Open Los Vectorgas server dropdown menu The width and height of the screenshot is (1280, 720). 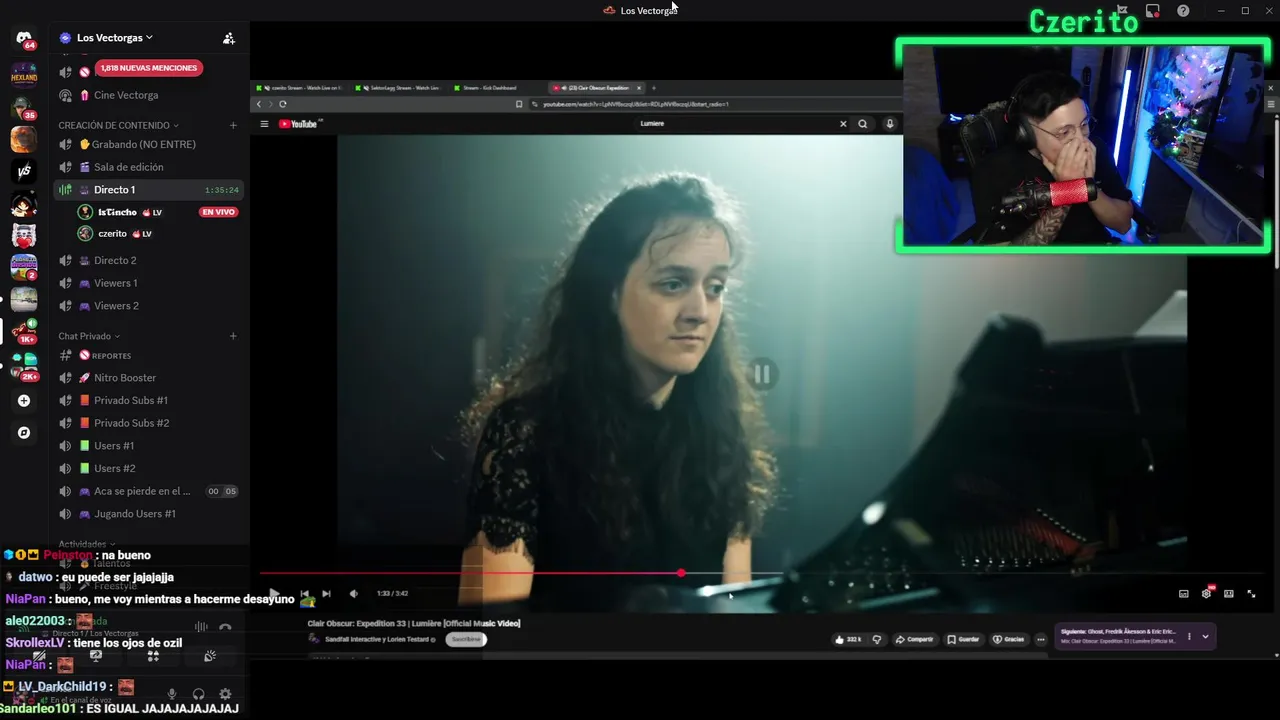[115, 38]
